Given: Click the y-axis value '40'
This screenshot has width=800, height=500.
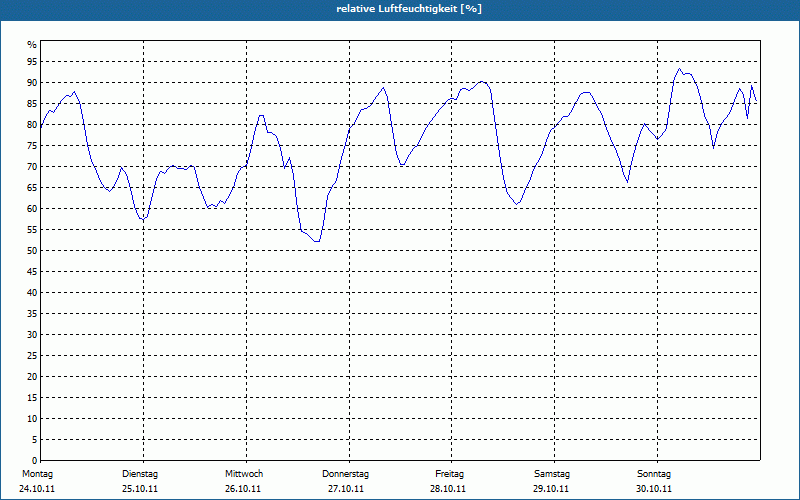Looking at the screenshot, I should pos(32,292).
